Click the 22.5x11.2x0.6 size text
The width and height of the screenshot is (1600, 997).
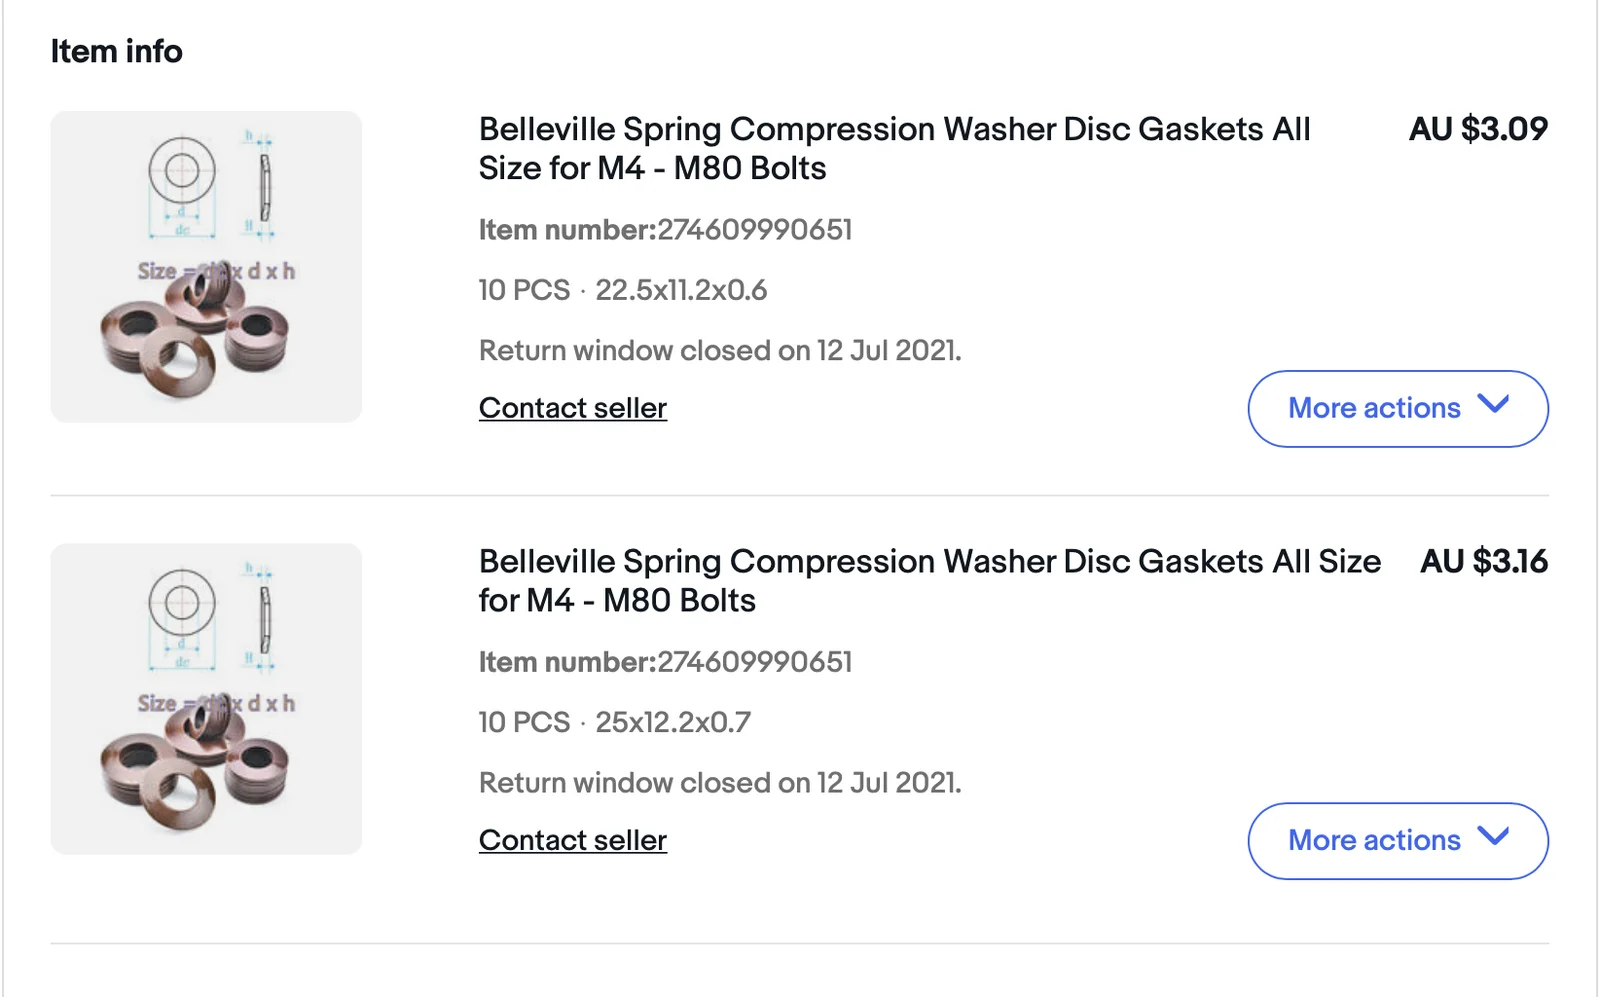tap(681, 290)
